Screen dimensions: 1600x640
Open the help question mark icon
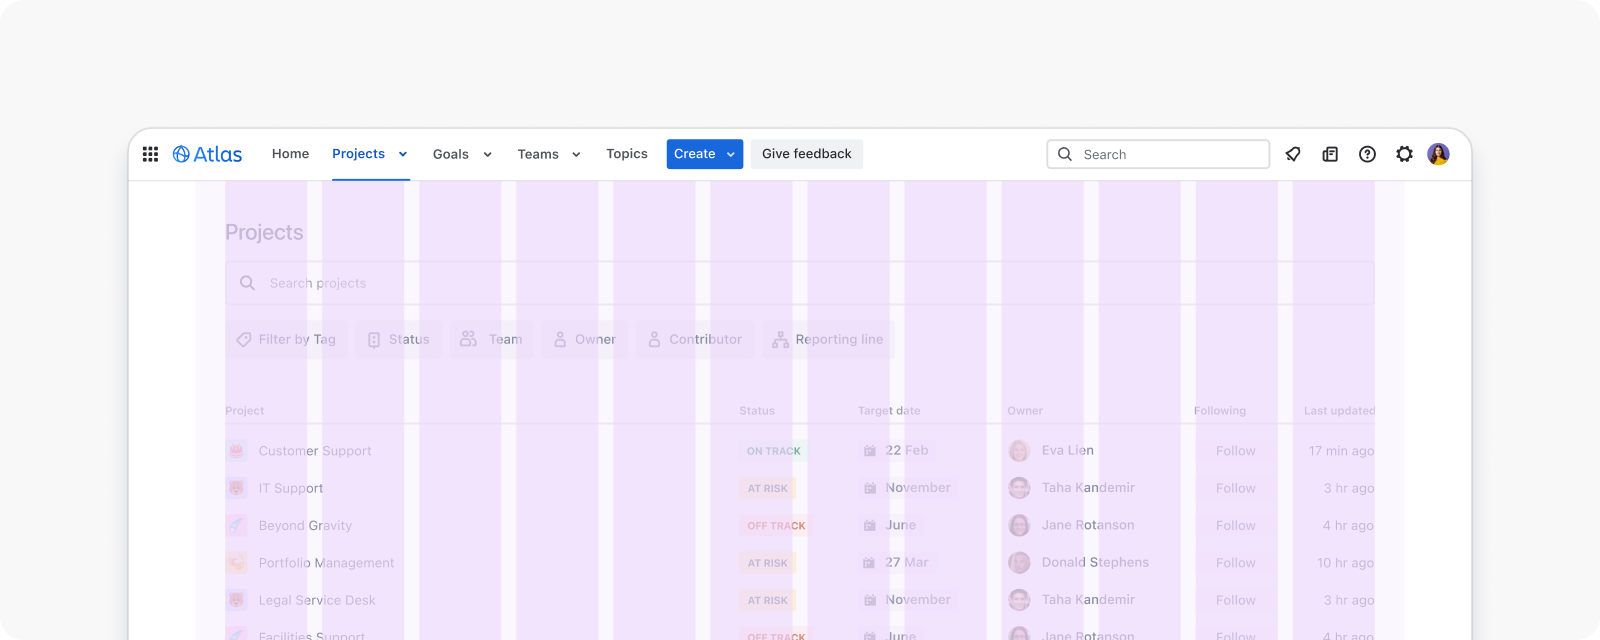coord(1367,154)
